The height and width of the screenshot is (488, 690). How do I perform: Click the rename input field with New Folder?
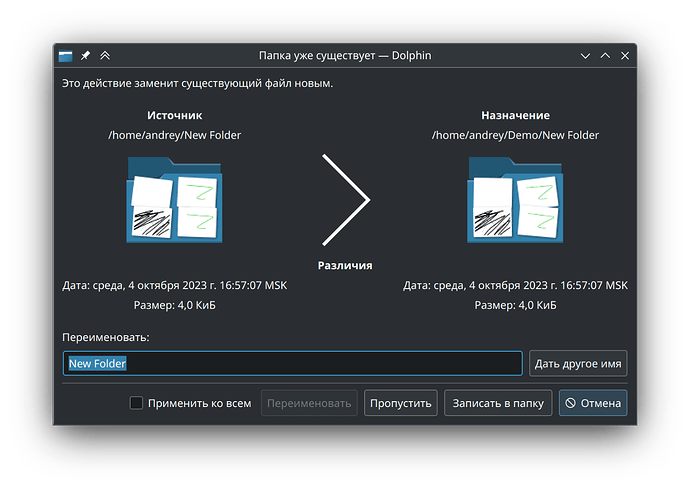pyautogui.click(x=293, y=363)
